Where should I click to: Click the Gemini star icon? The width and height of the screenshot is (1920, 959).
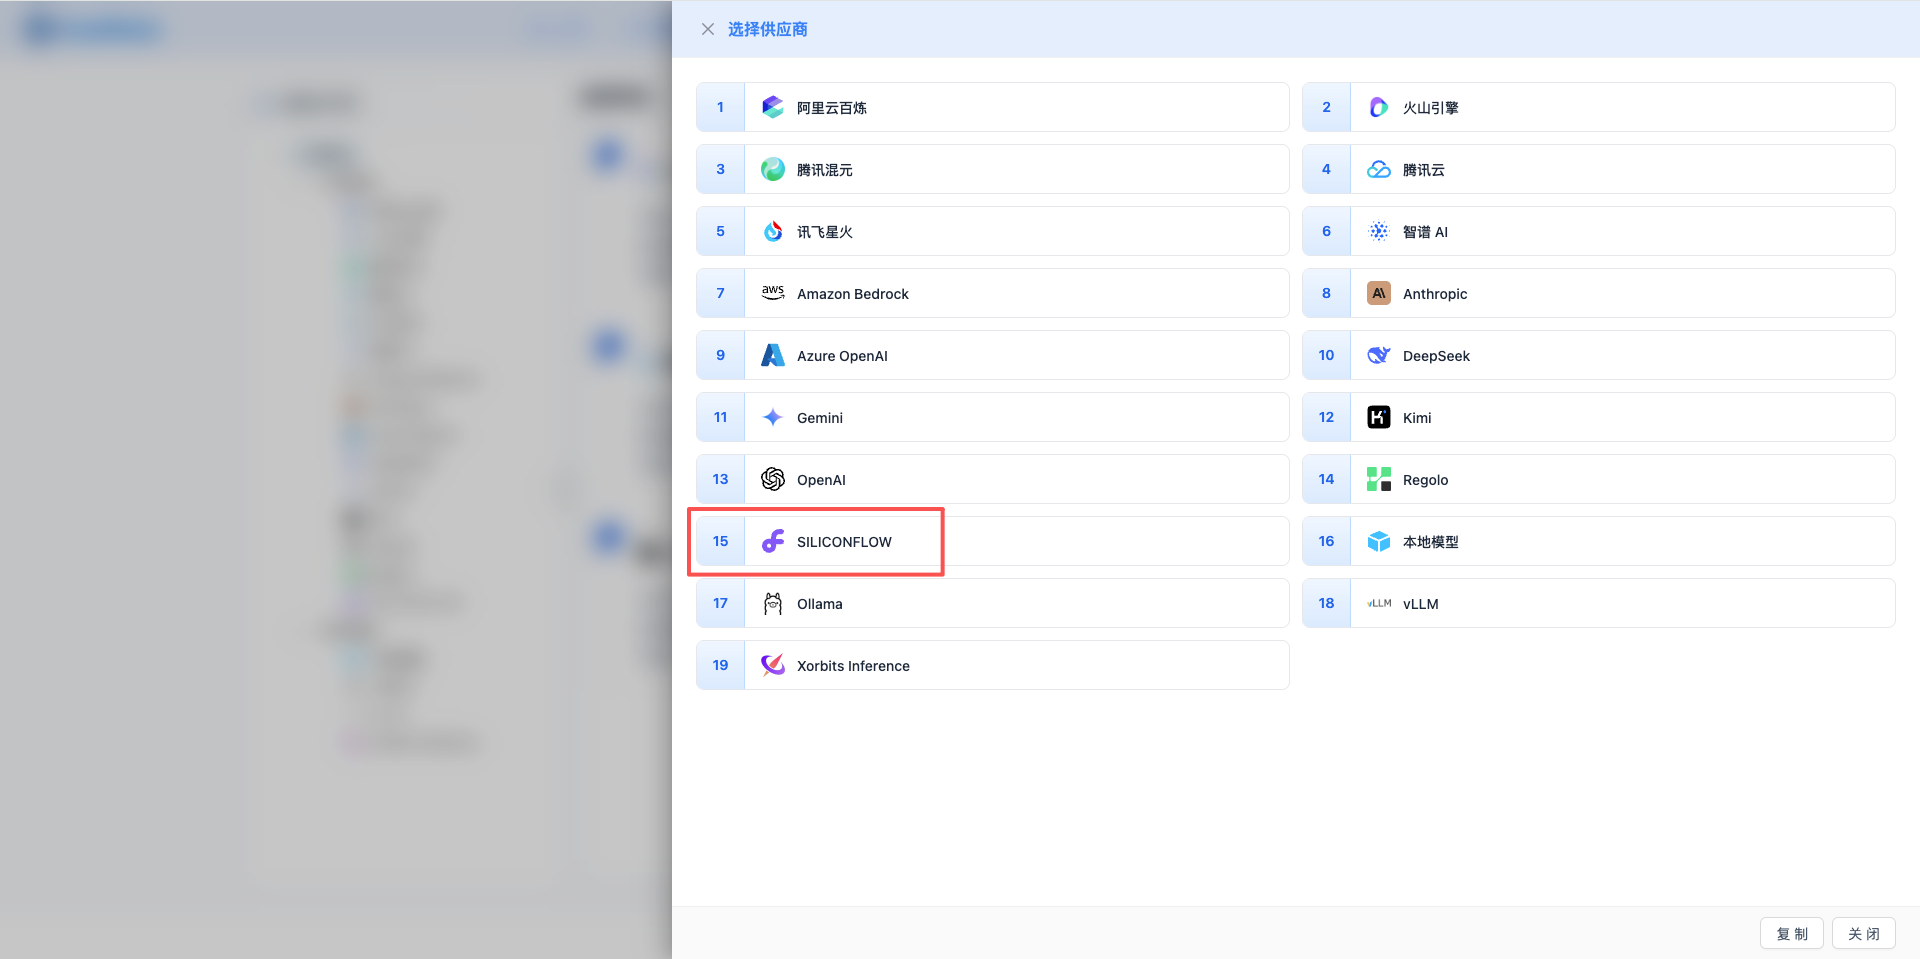click(x=772, y=417)
